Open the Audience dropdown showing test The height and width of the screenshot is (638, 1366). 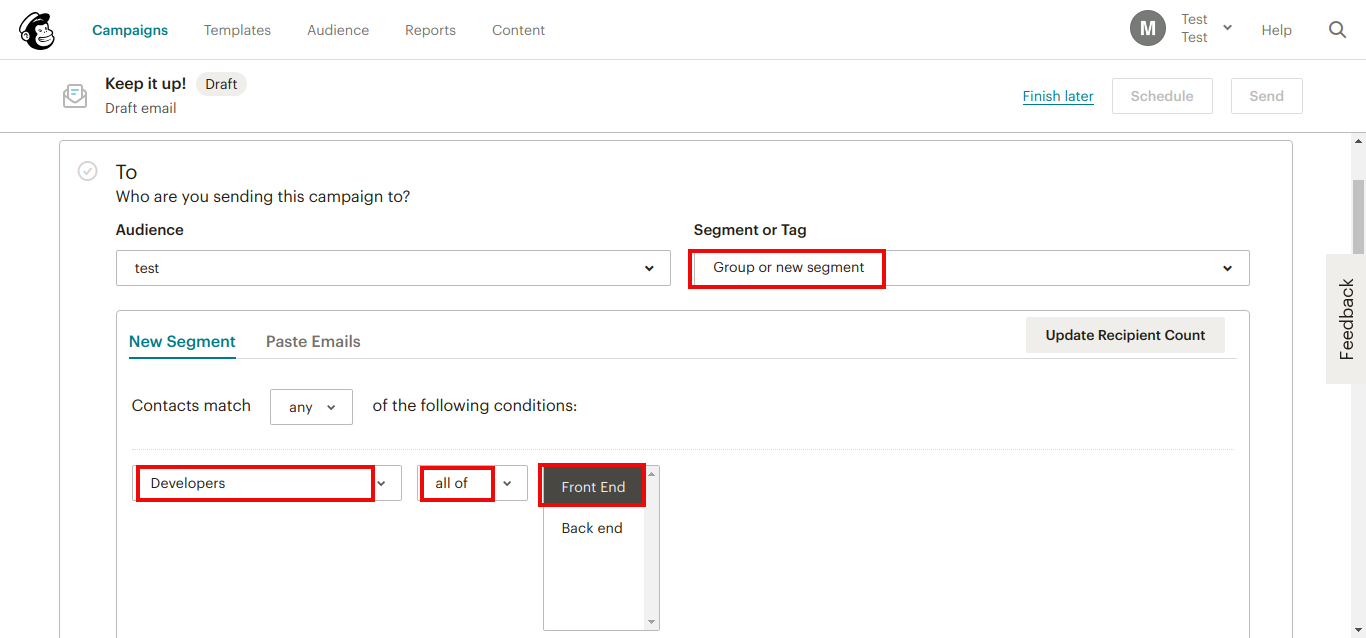tap(393, 268)
